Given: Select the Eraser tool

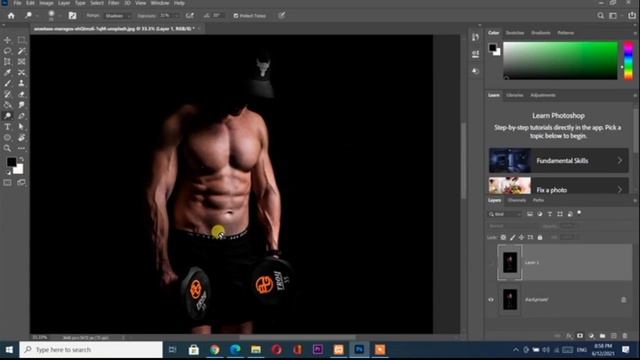Looking at the screenshot, I should click(x=21, y=94).
